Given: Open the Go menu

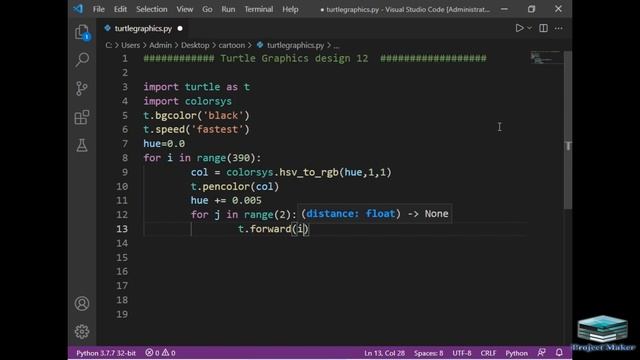Looking at the screenshot, I should [207, 9].
